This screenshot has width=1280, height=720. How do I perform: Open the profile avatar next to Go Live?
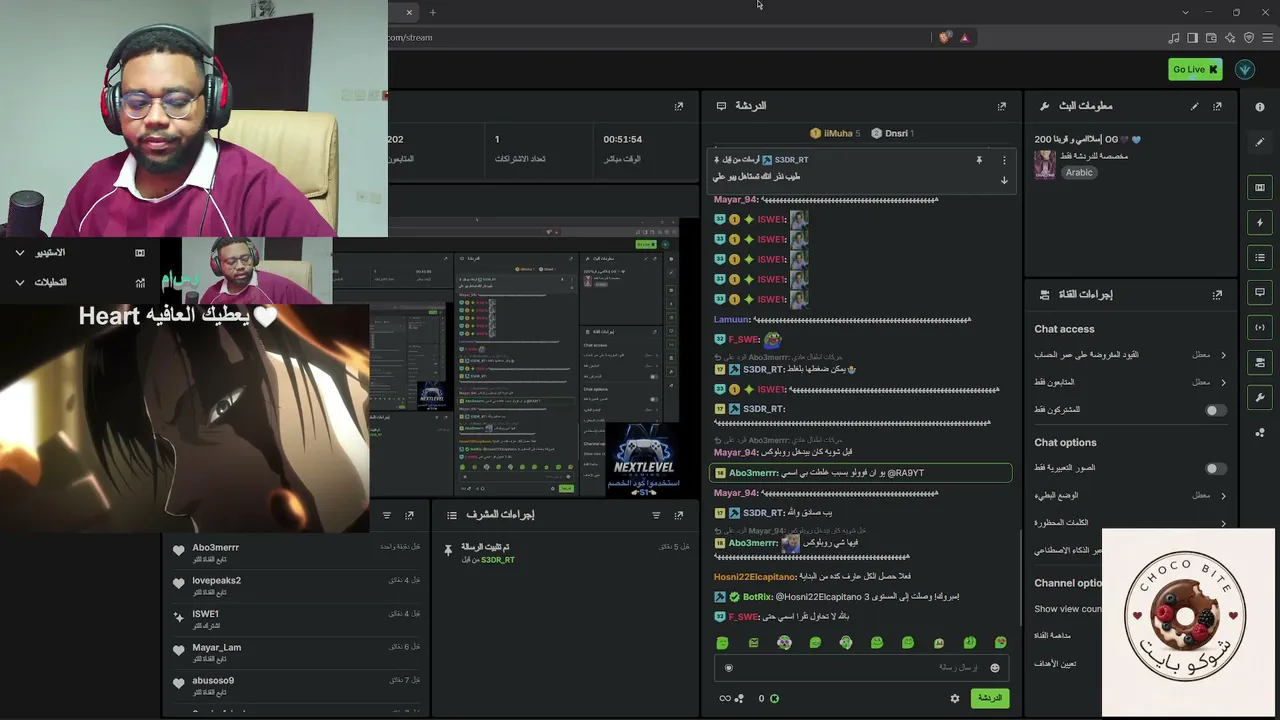click(1245, 69)
